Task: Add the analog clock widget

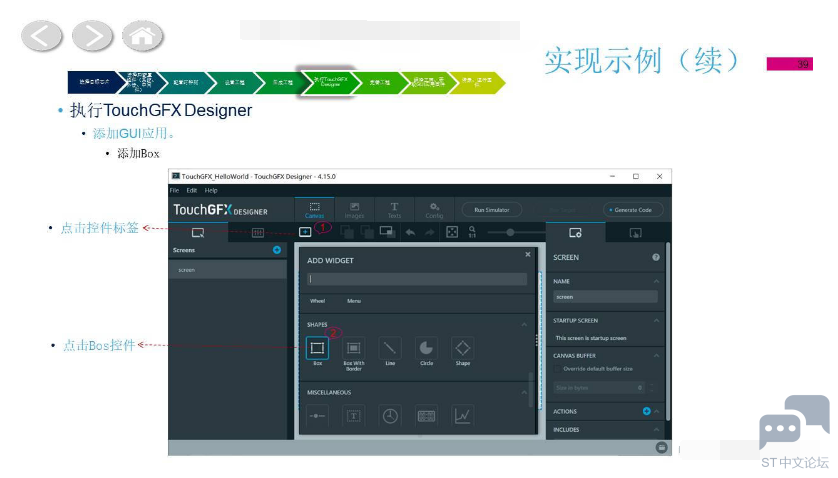Action: (x=390, y=416)
